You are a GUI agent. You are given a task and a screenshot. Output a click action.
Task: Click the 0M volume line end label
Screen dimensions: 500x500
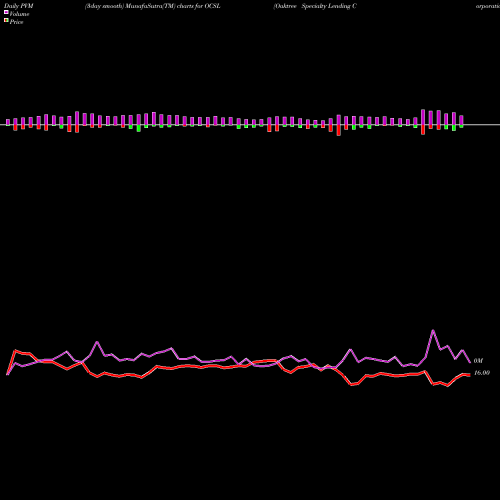[478, 361]
